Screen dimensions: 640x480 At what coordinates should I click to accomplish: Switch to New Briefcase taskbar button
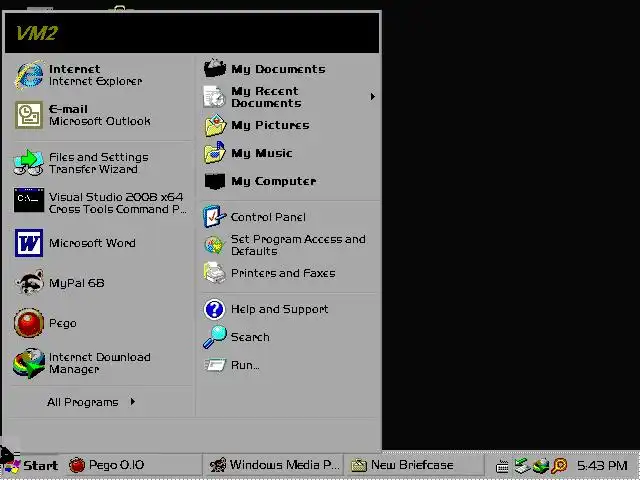[x=414, y=465]
